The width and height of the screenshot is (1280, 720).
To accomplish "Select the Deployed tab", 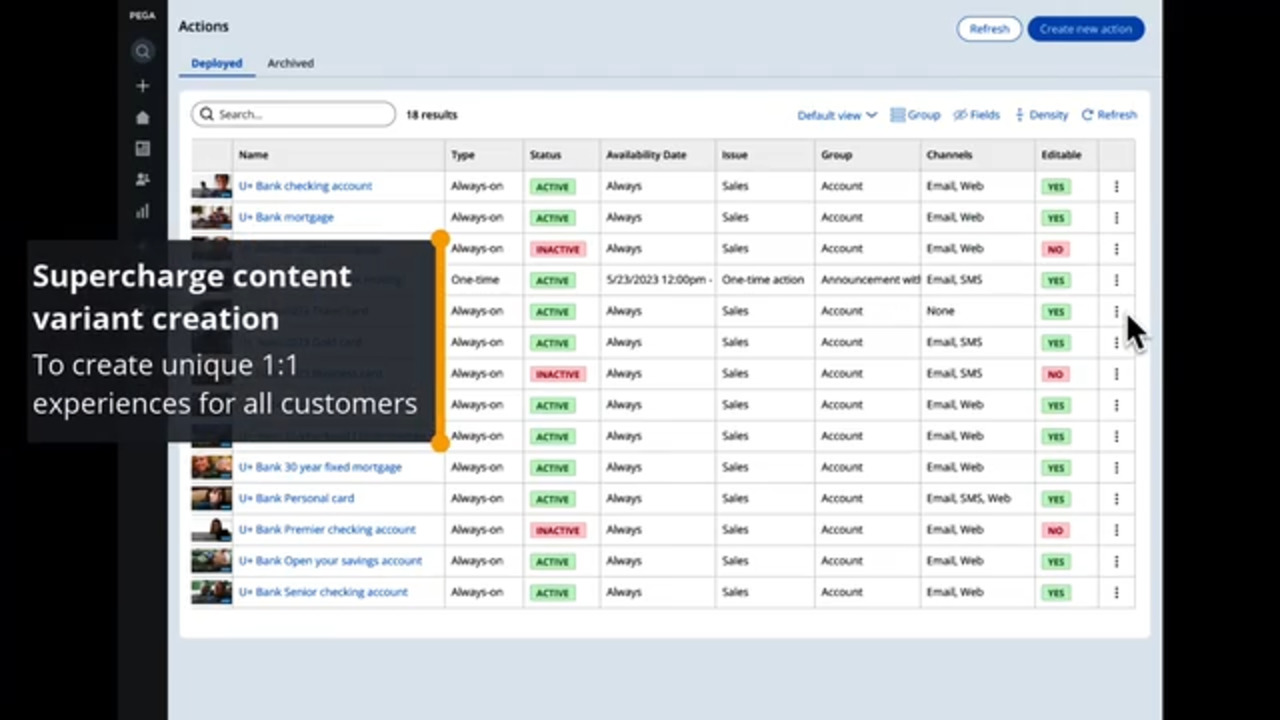I will click(x=217, y=63).
